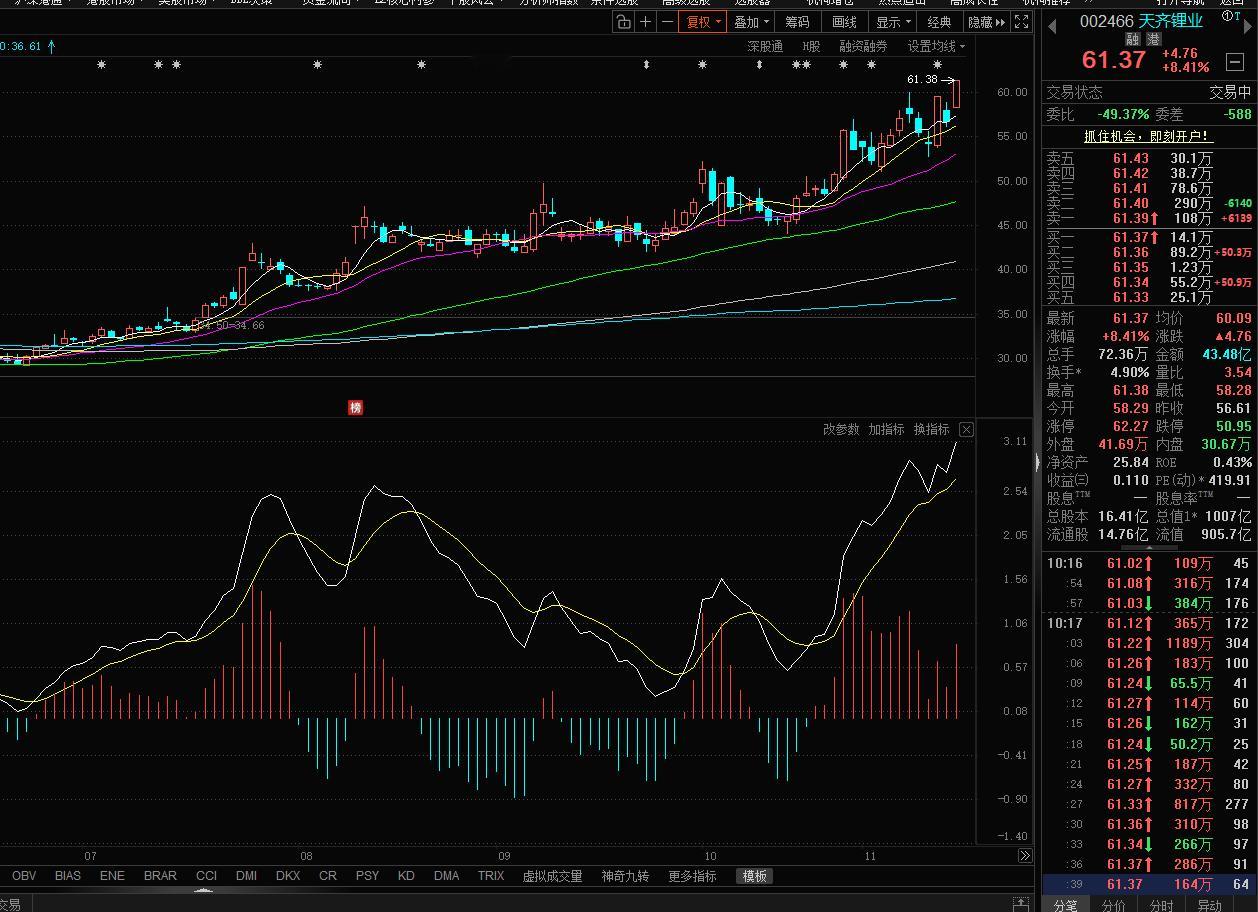Switch to 经典 classic layout
This screenshot has height=912, width=1258.
tap(939, 22)
